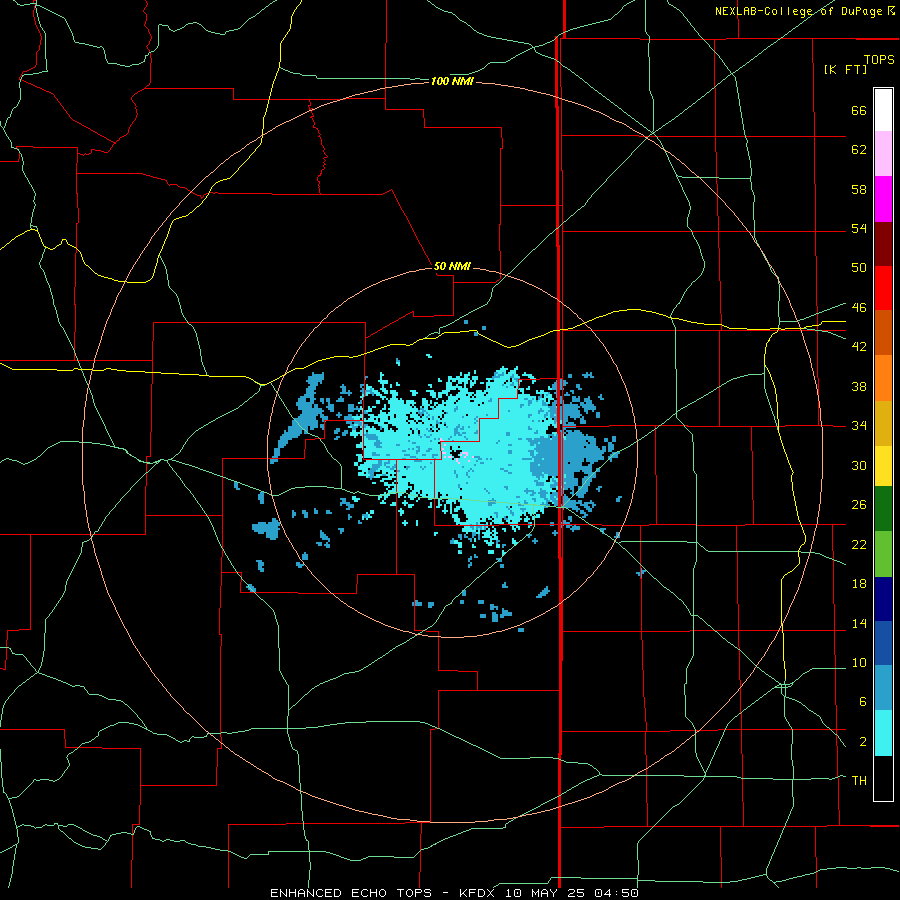
Task: Click the legend value 34
Action: pyautogui.click(x=859, y=426)
